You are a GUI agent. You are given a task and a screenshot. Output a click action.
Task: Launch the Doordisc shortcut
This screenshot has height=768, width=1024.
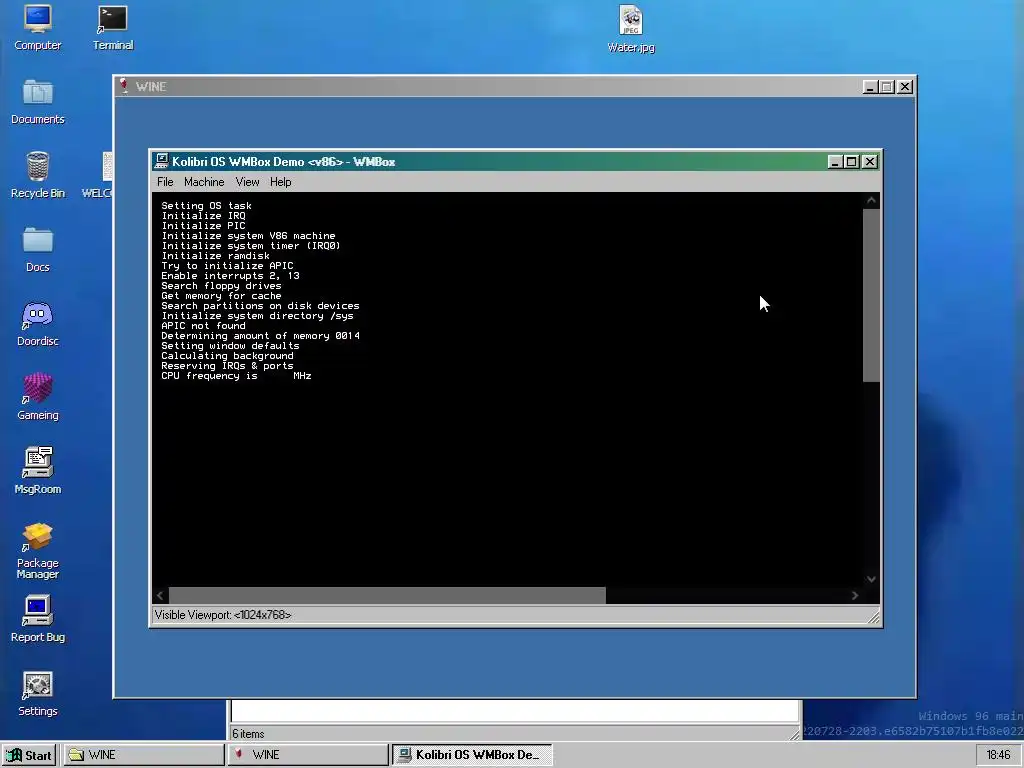click(x=38, y=323)
